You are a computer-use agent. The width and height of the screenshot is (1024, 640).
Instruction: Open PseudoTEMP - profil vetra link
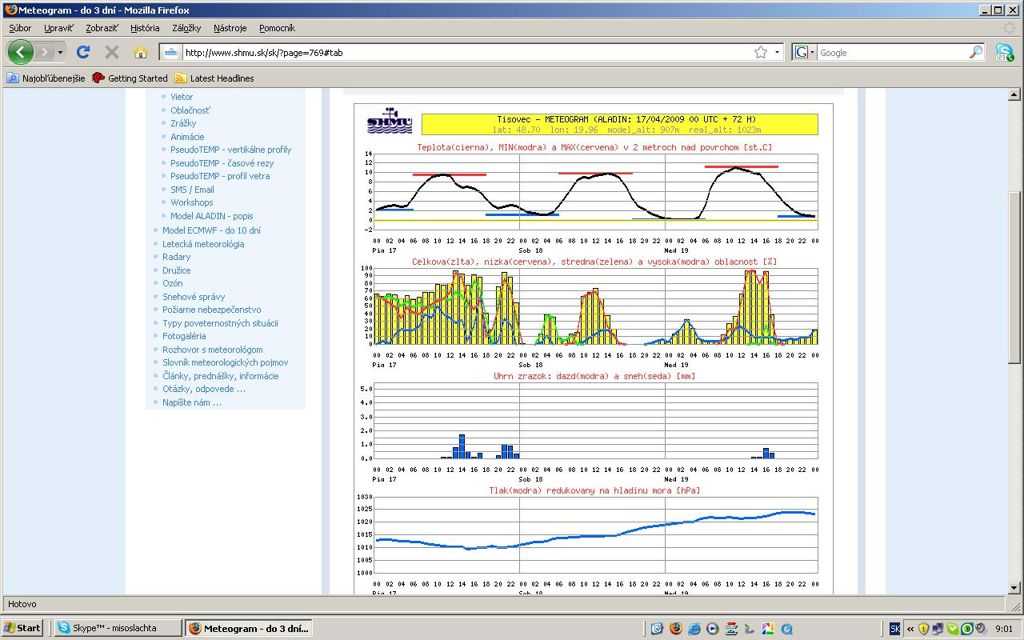(220, 176)
